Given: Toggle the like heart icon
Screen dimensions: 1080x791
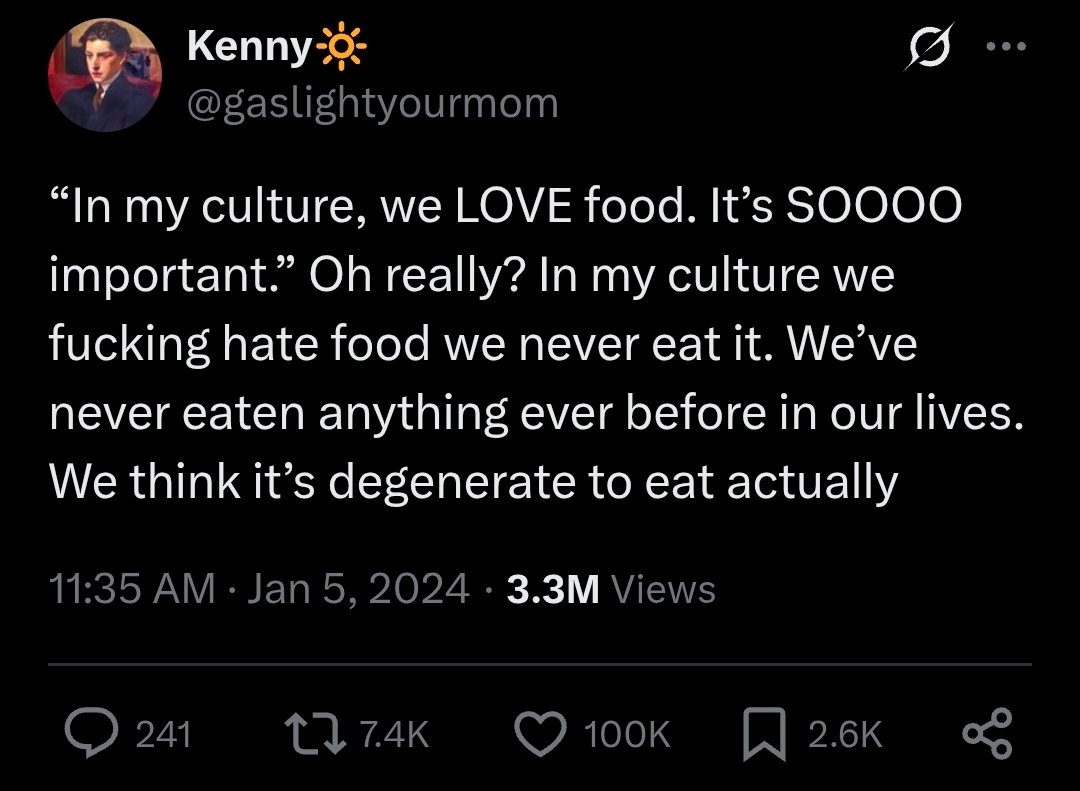Looking at the screenshot, I should click(x=541, y=735).
